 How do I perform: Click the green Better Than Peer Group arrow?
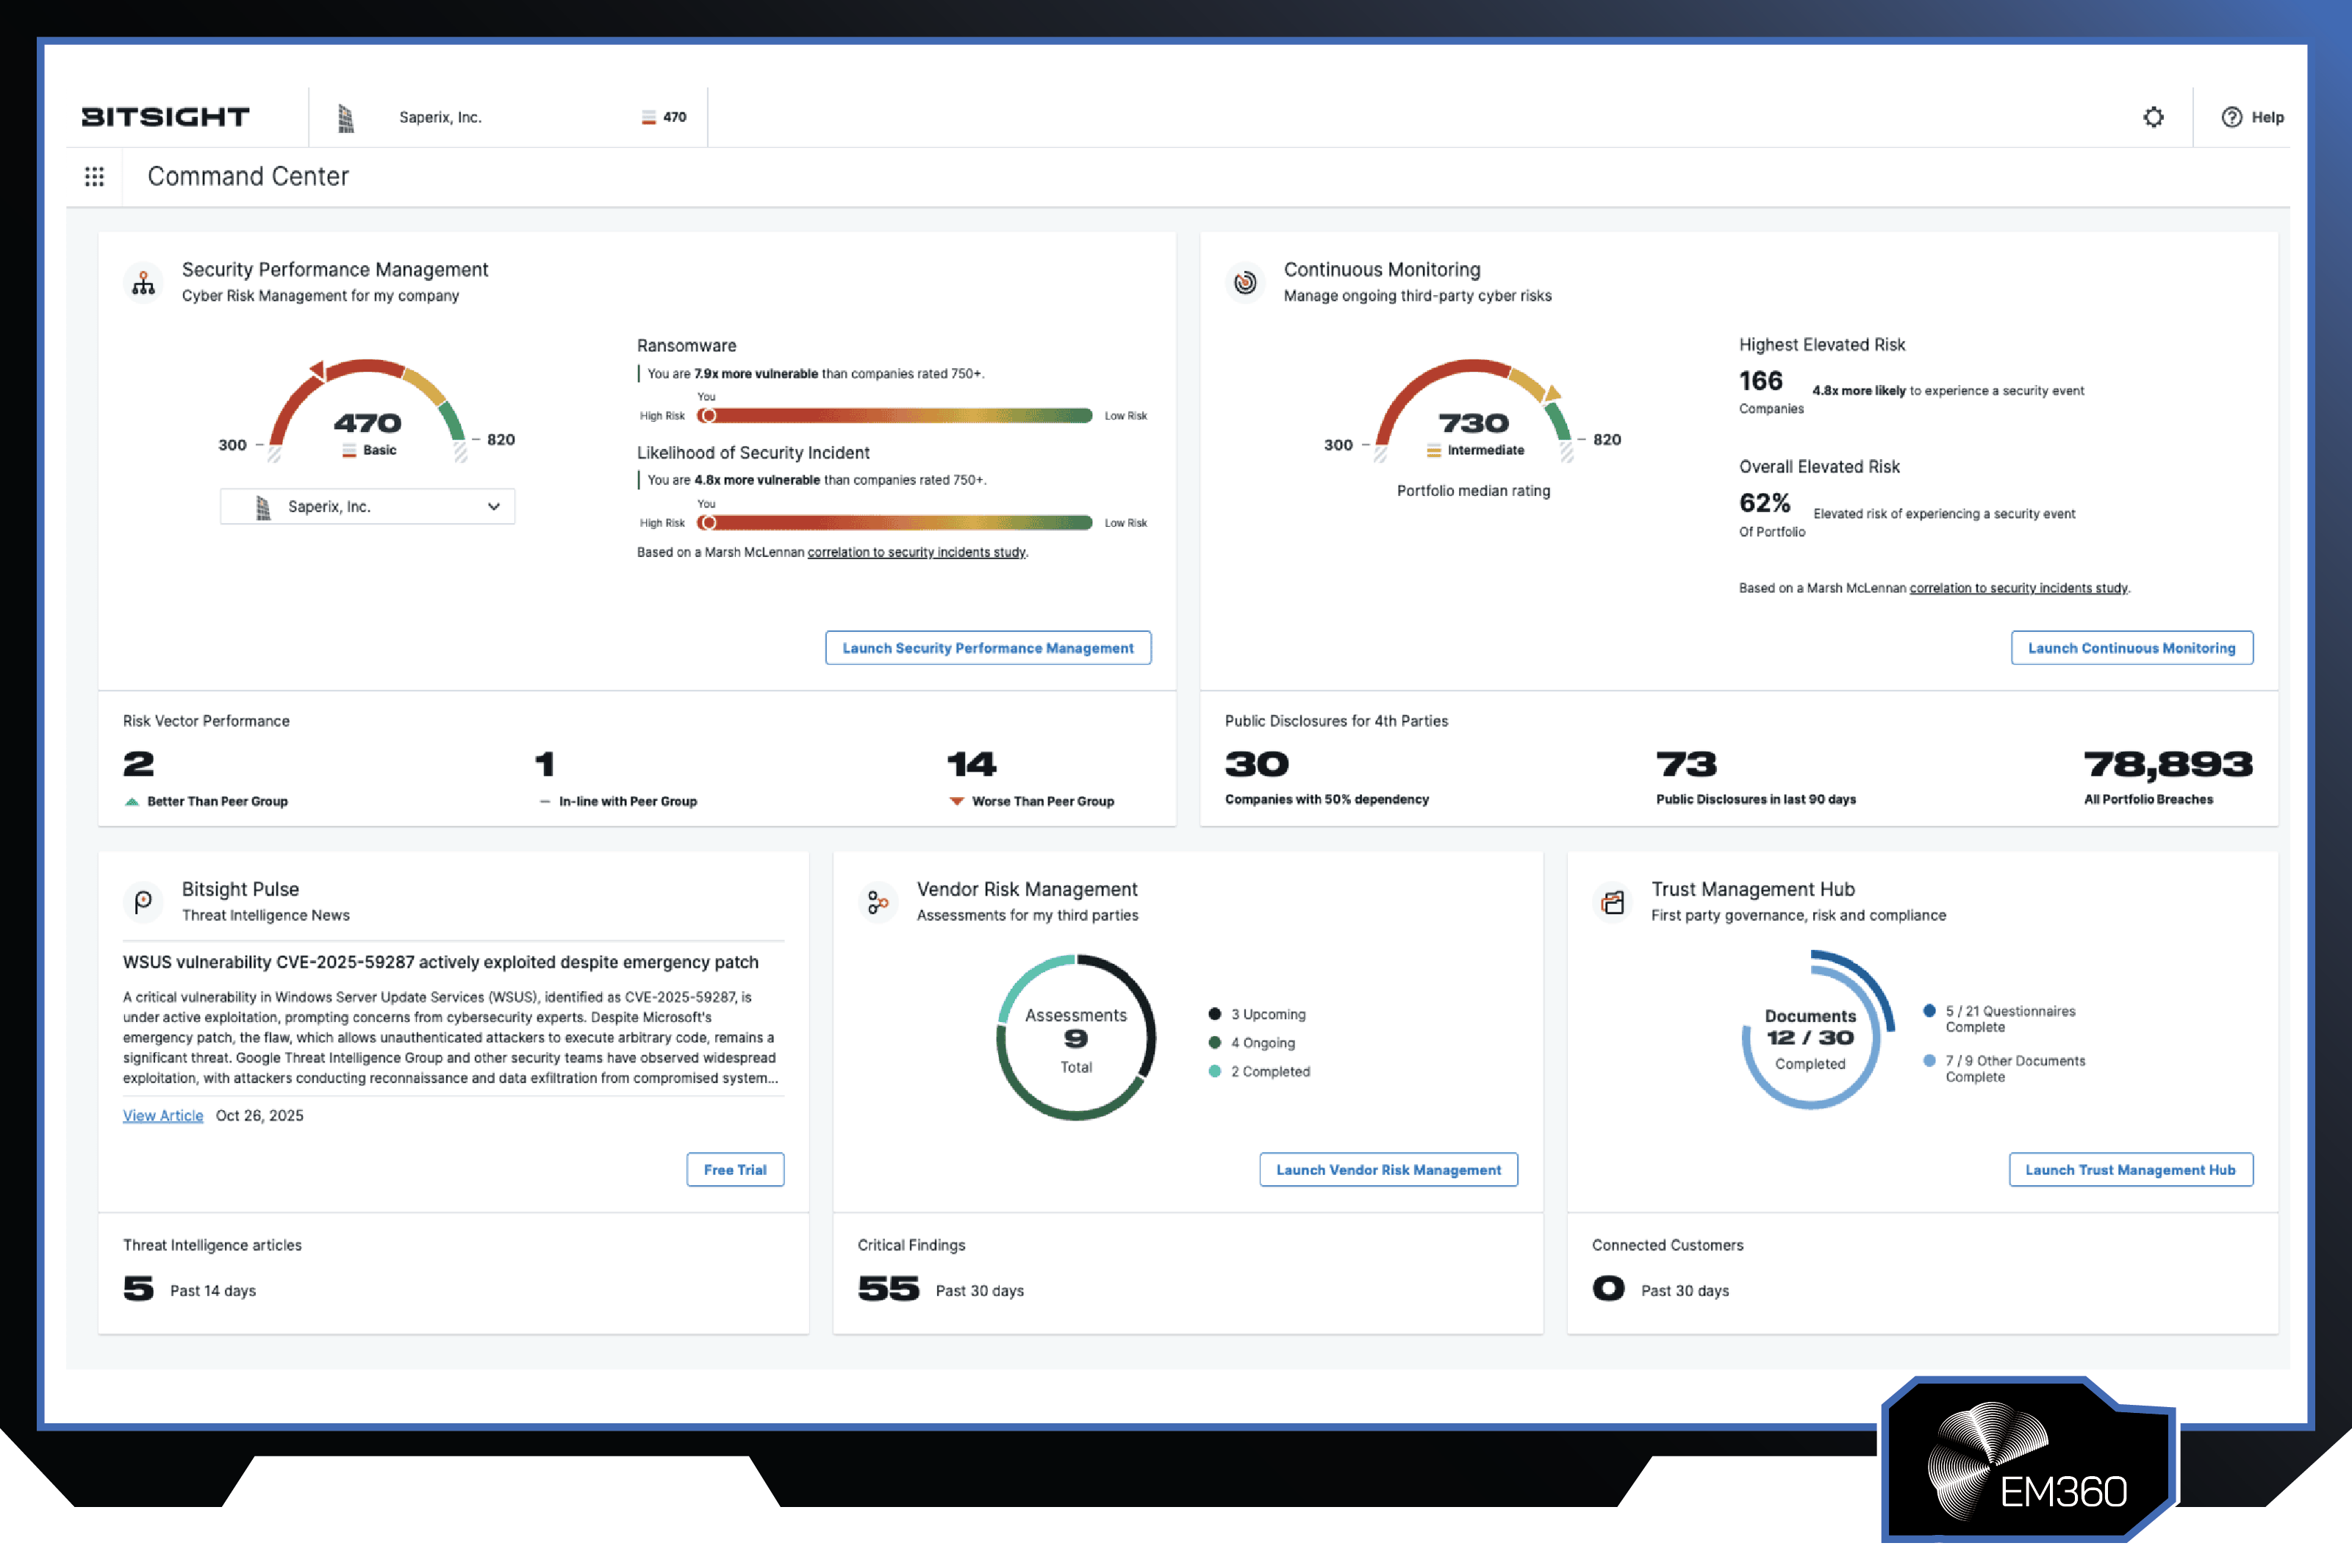click(x=132, y=801)
